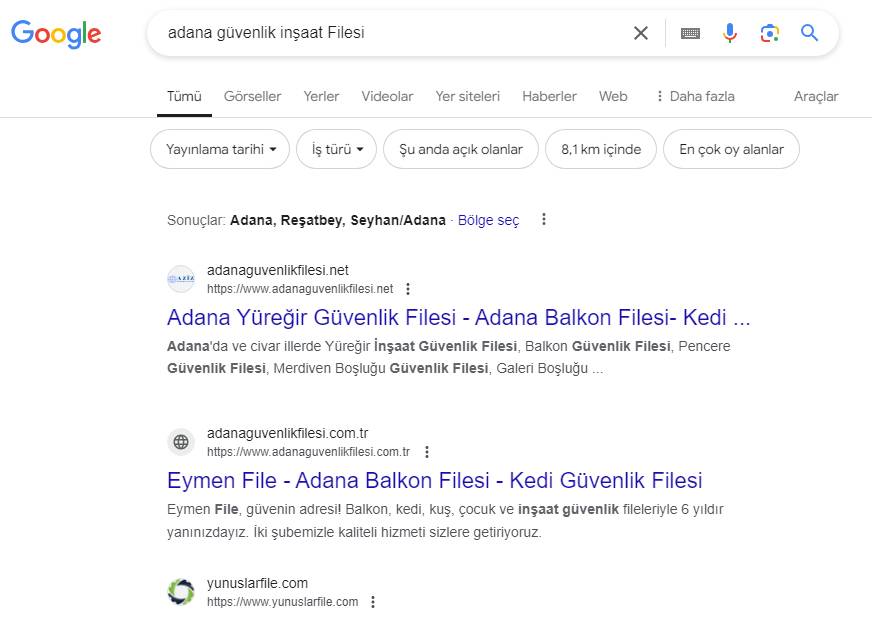Click the Google logo
872x618 pixels.
tap(56, 34)
